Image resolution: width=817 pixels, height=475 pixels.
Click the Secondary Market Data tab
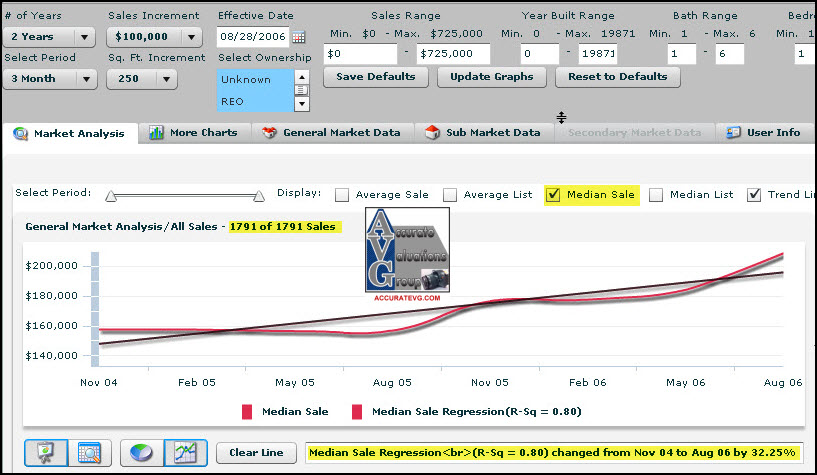(635, 132)
